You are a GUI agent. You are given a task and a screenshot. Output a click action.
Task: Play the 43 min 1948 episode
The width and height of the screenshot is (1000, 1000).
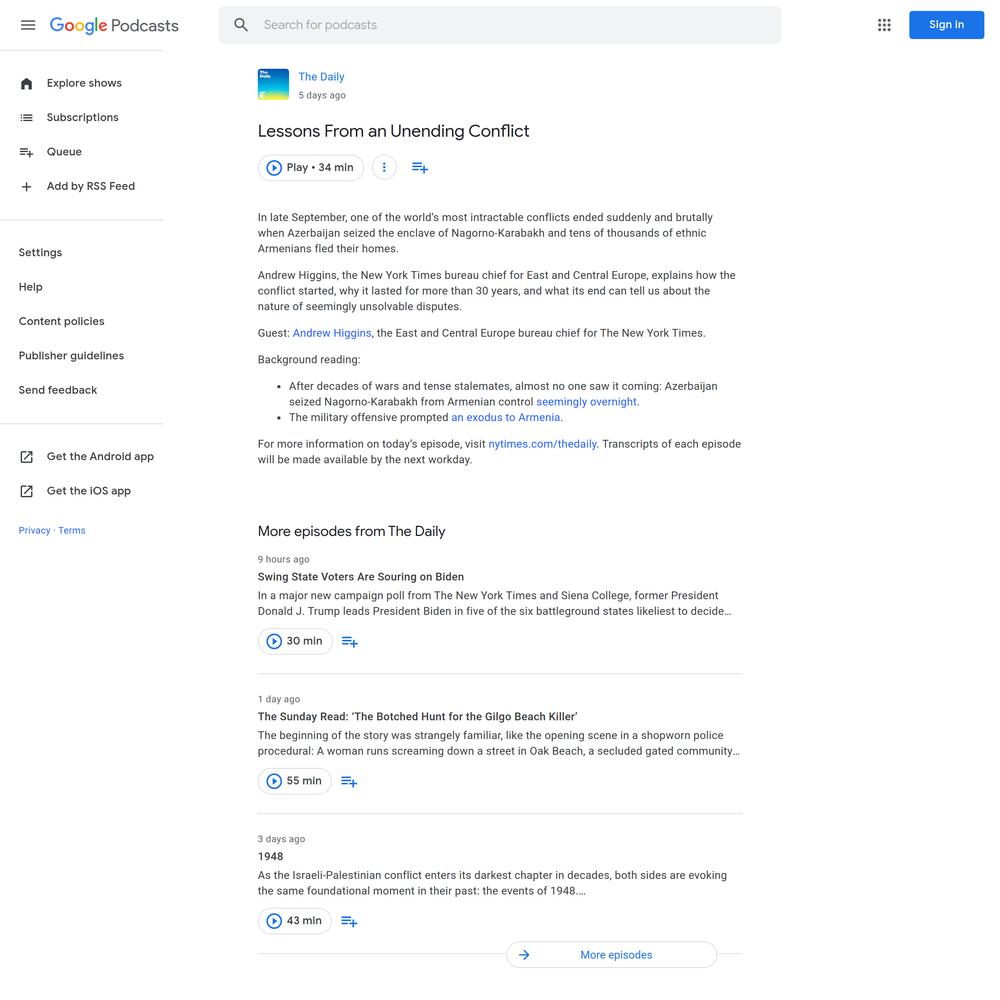(295, 921)
